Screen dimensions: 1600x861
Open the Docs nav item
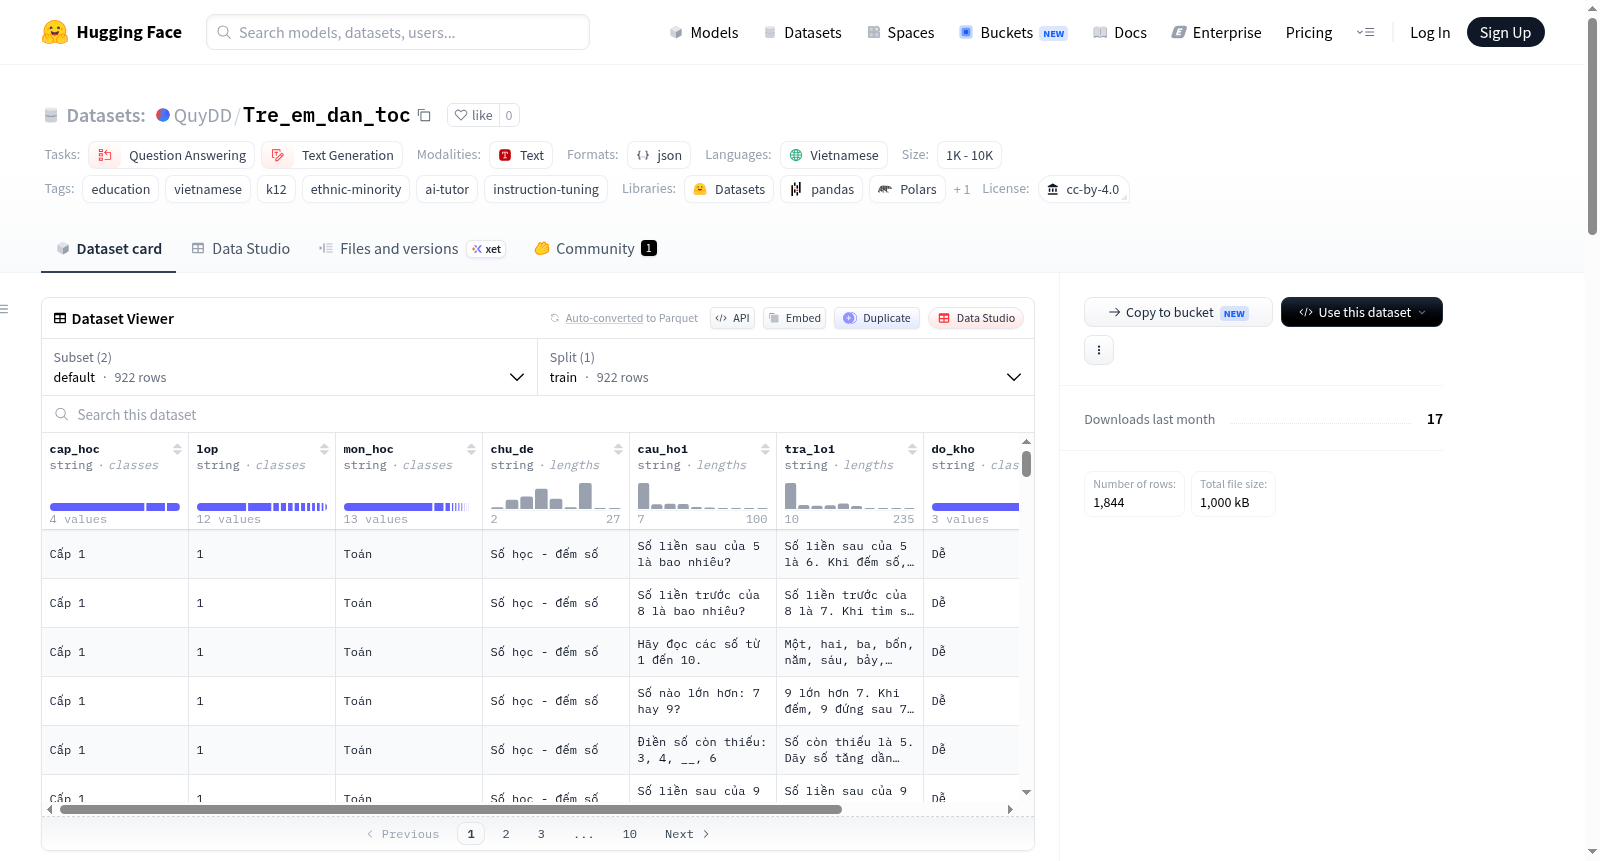click(1120, 32)
